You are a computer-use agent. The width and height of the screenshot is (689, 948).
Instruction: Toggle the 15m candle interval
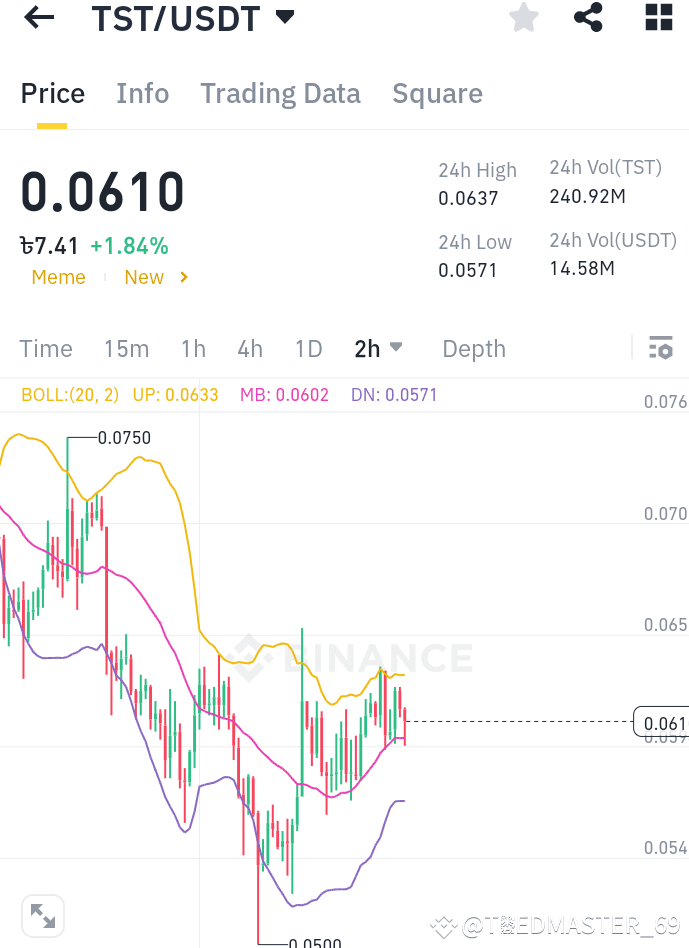[126, 348]
